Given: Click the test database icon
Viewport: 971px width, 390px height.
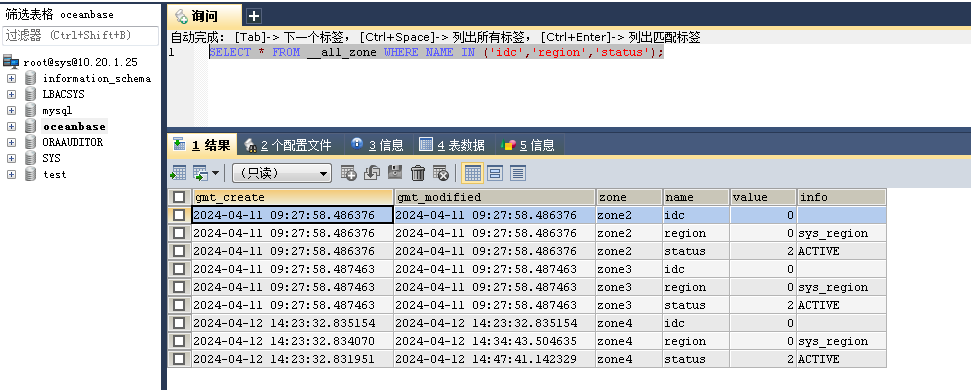Looking at the screenshot, I should 30,175.
